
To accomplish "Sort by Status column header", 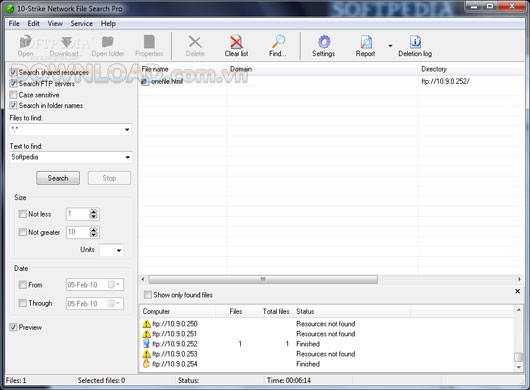I will [x=352, y=311].
